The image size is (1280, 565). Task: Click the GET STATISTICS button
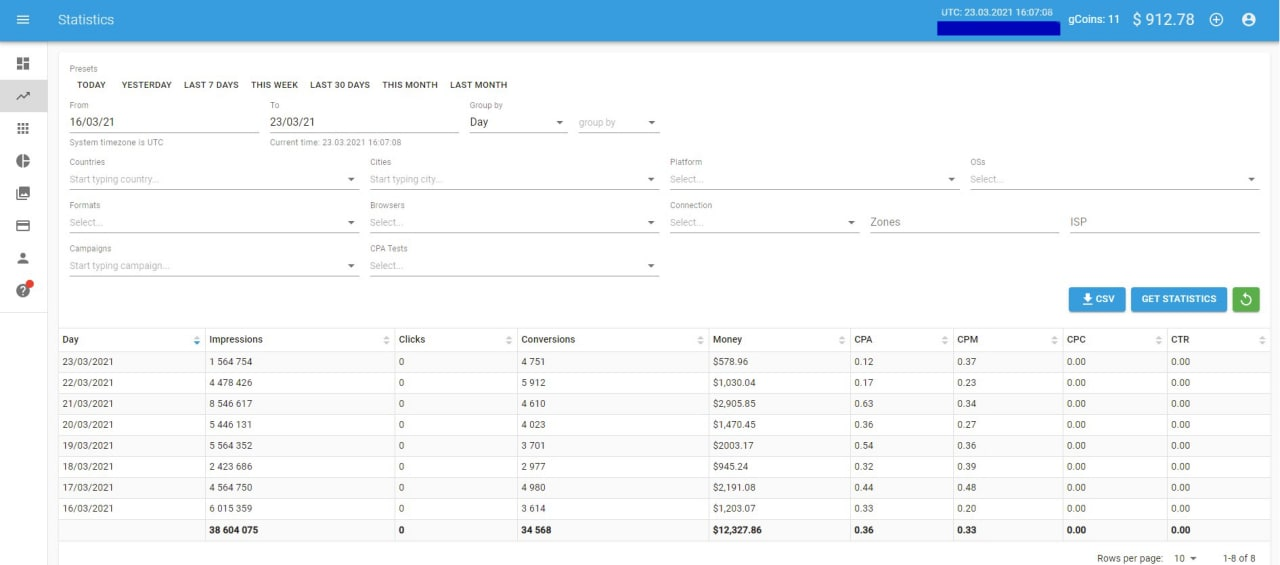tap(1179, 299)
